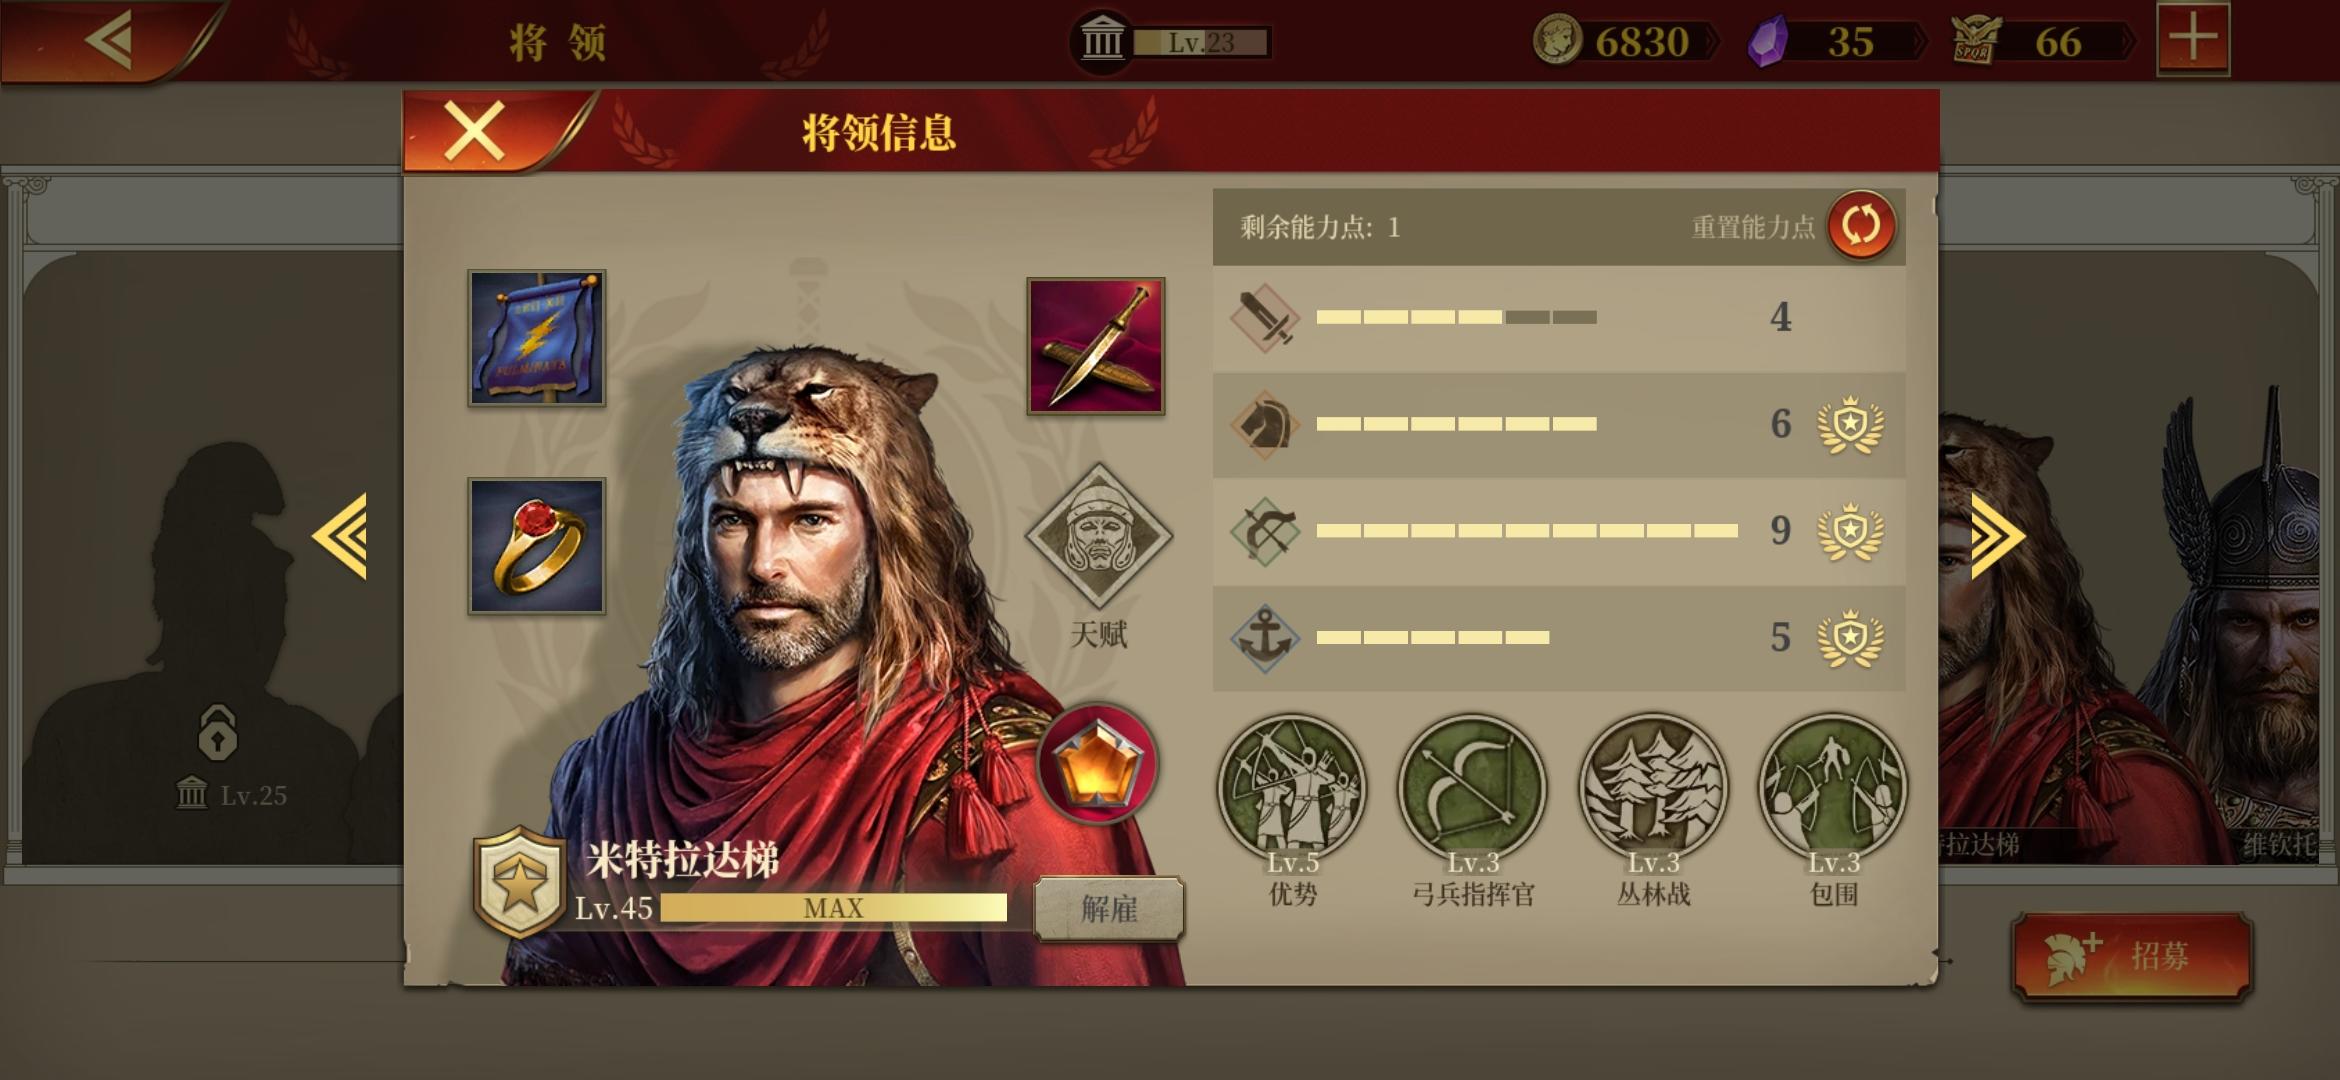
Task: Open the ruby ring equipment slot
Action: coord(537,545)
